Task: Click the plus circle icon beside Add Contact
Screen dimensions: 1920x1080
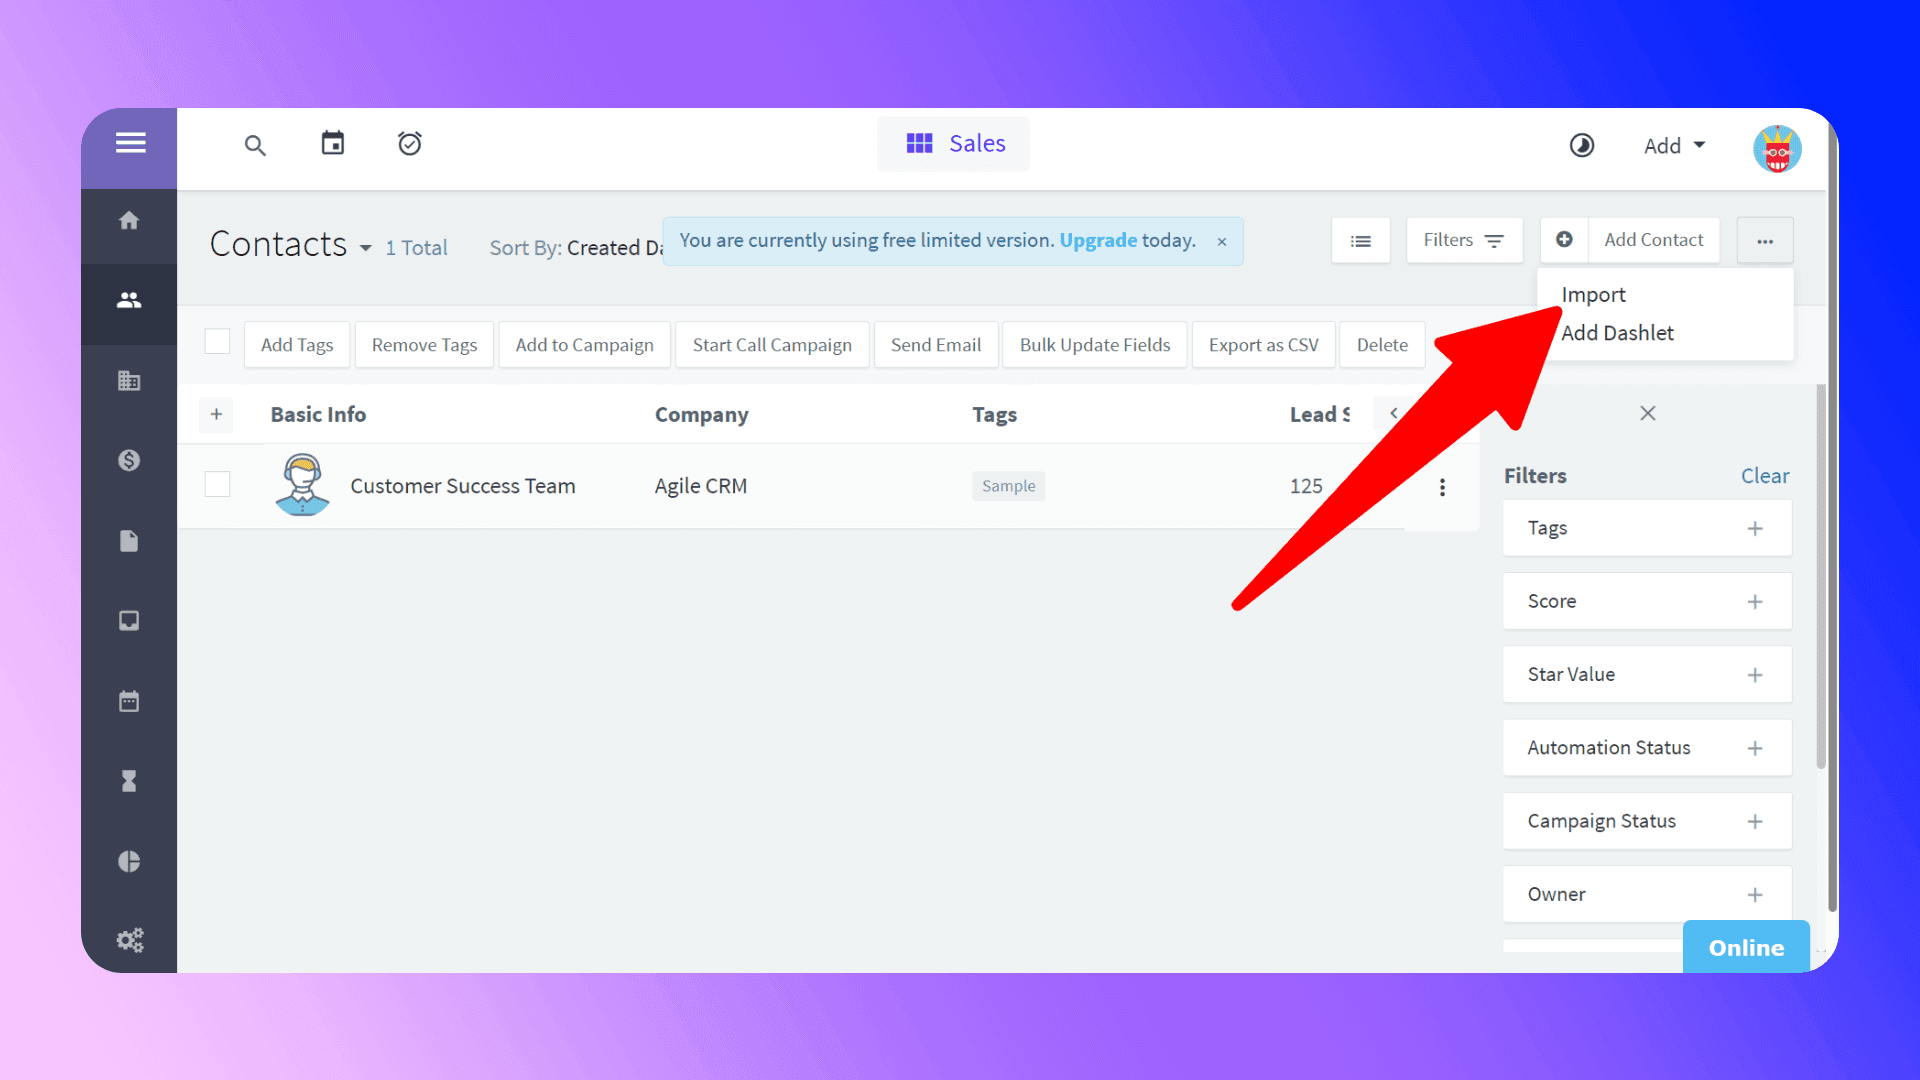Action: point(1564,240)
